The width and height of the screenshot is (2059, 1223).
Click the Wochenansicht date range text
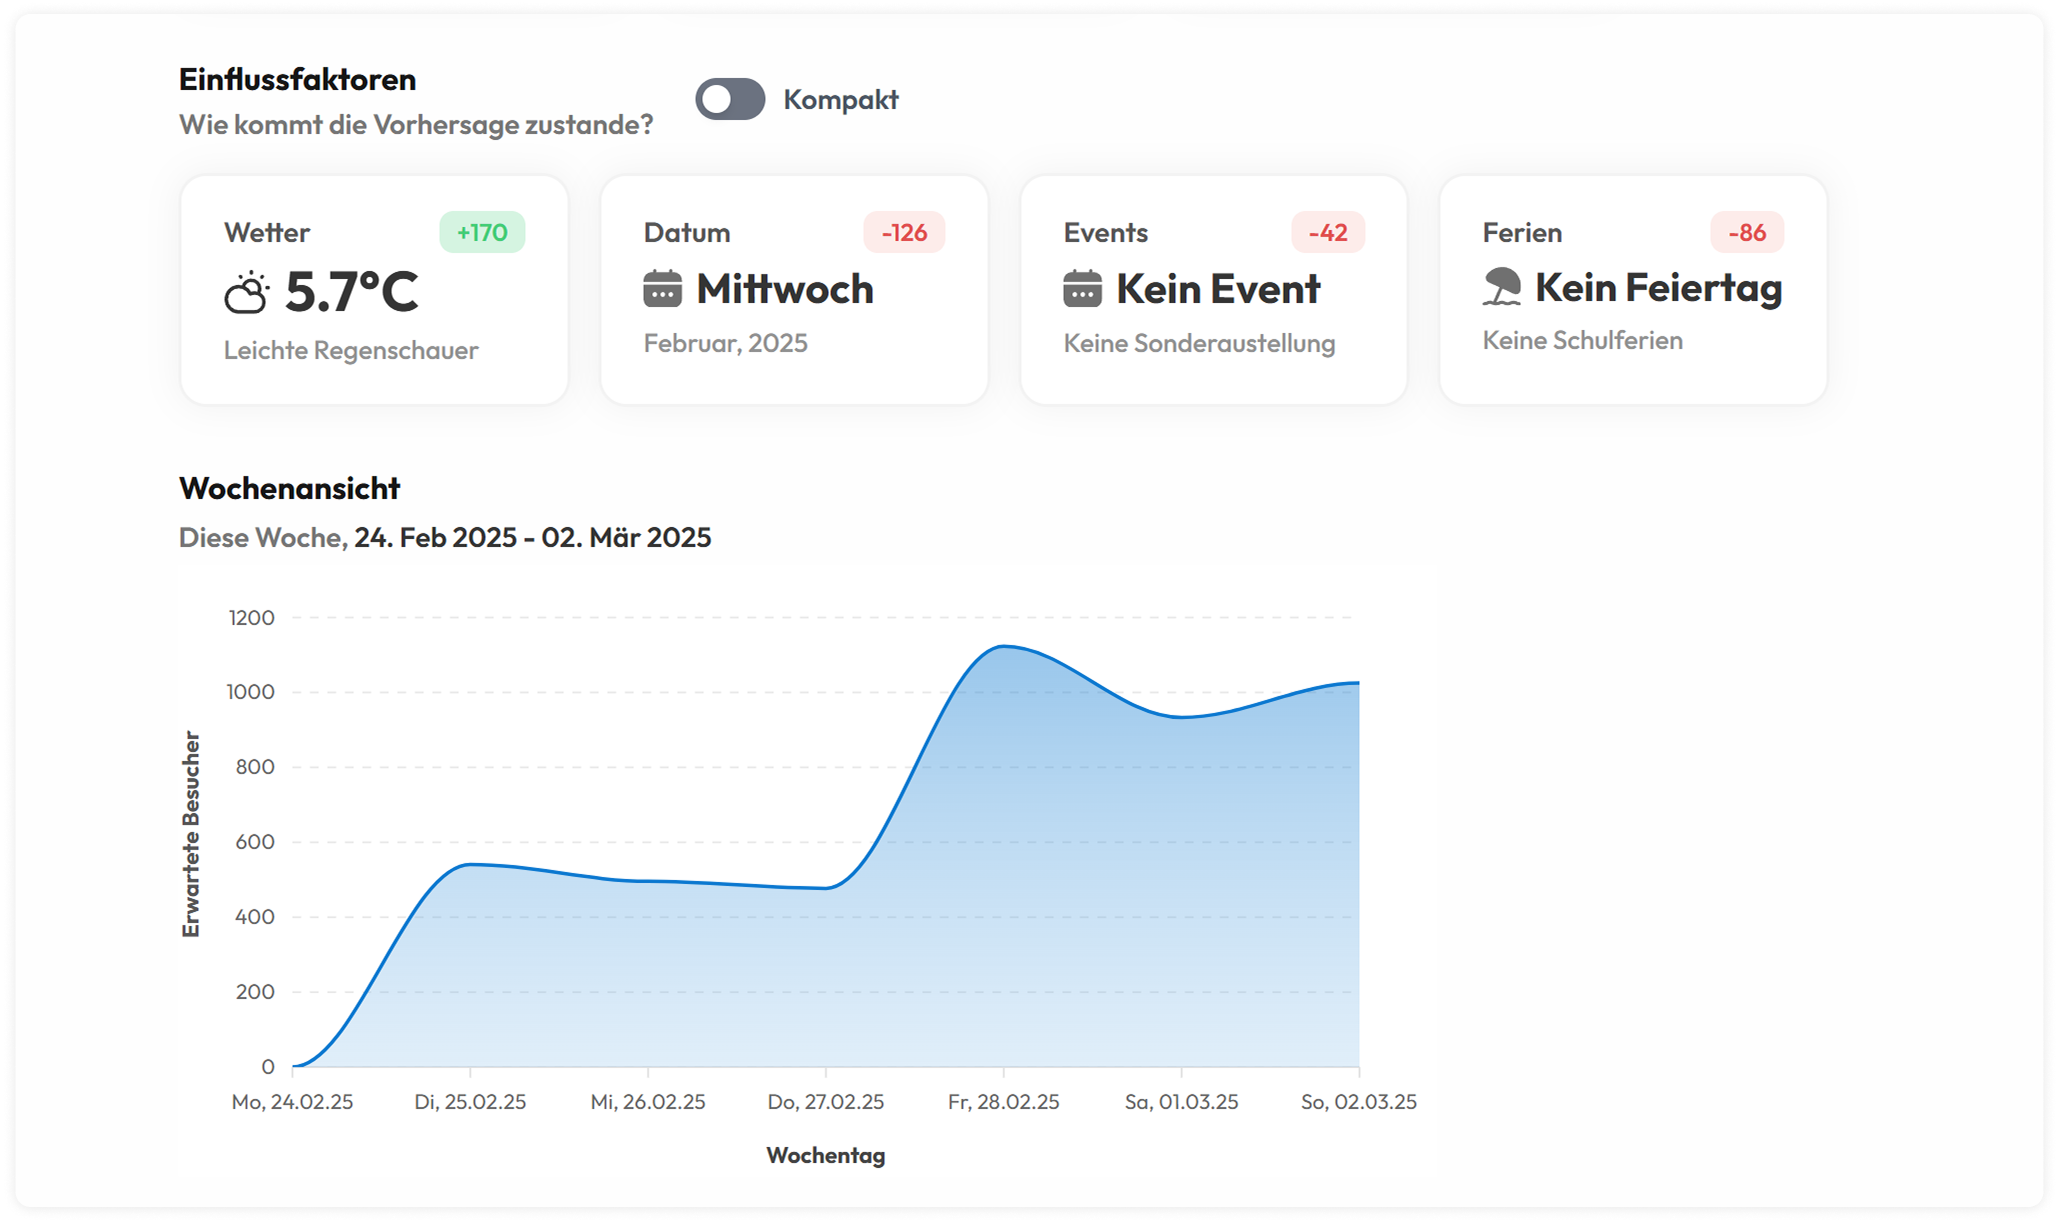[x=532, y=537]
